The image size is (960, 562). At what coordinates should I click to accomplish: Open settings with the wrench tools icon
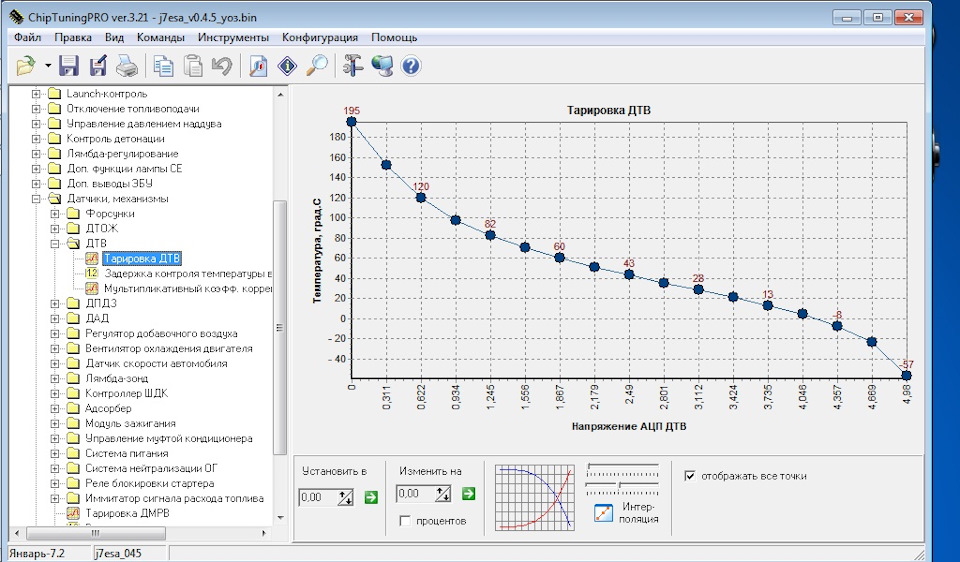click(x=351, y=66)
